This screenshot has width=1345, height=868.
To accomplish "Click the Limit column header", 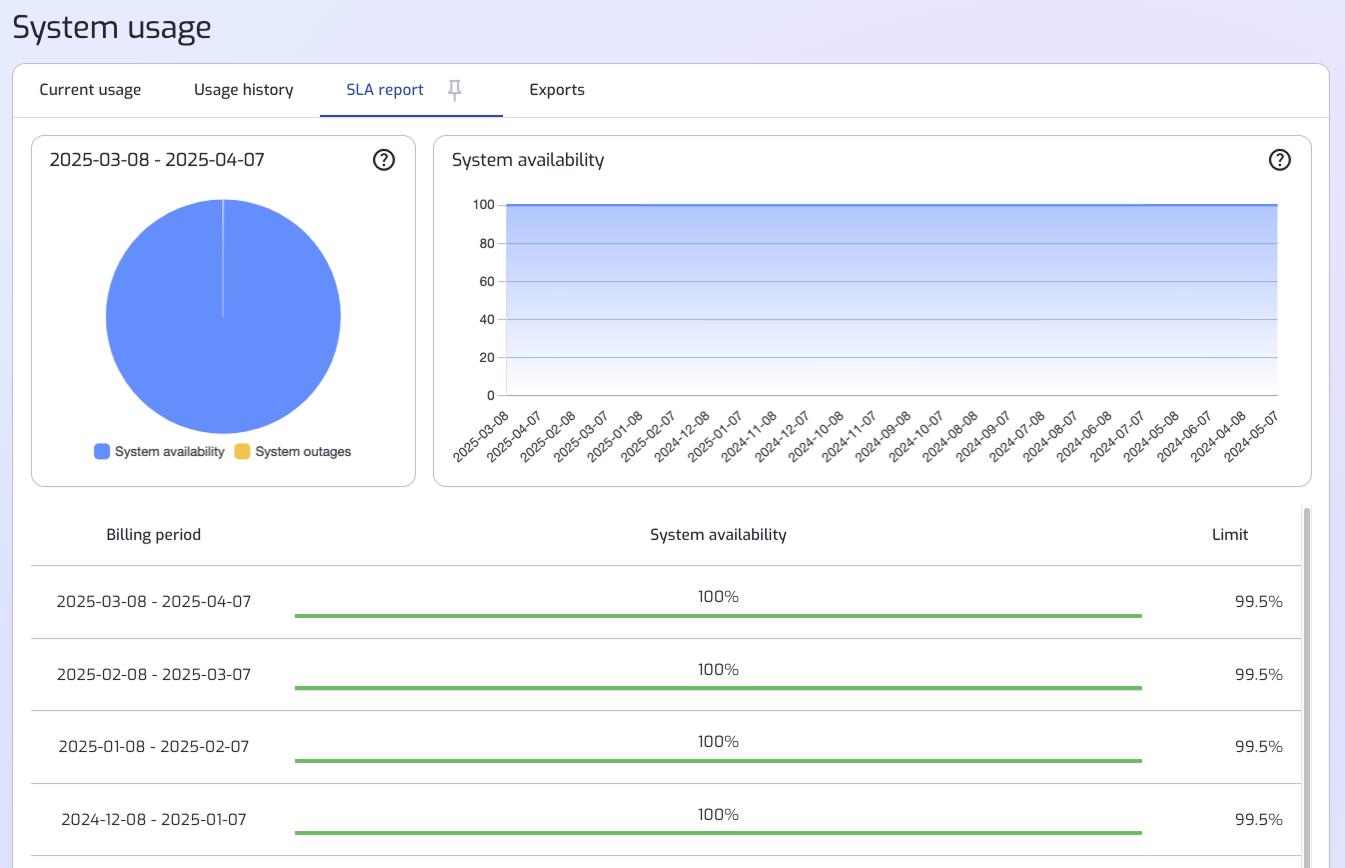I will click(x=1229, y=535).
